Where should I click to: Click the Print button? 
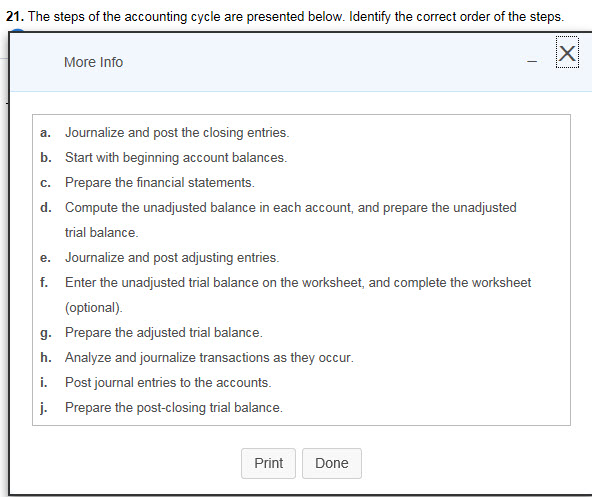pyautogui.click(x=268, y=463)
